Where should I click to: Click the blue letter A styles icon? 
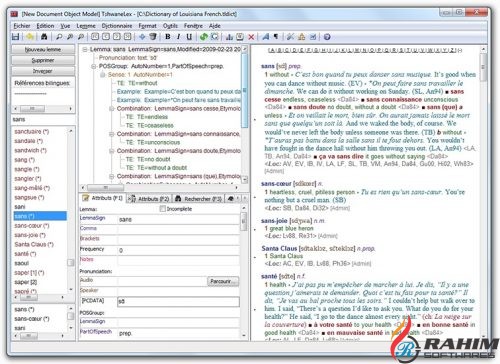coord(266,37)
